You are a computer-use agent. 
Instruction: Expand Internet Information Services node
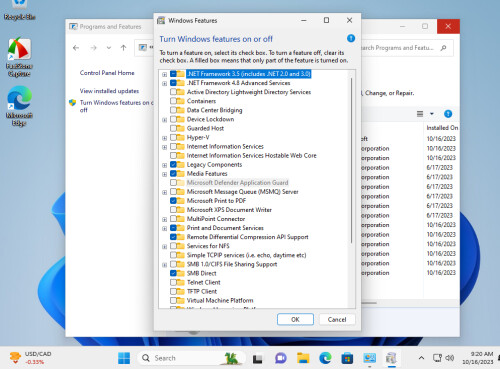pos(164,147)
